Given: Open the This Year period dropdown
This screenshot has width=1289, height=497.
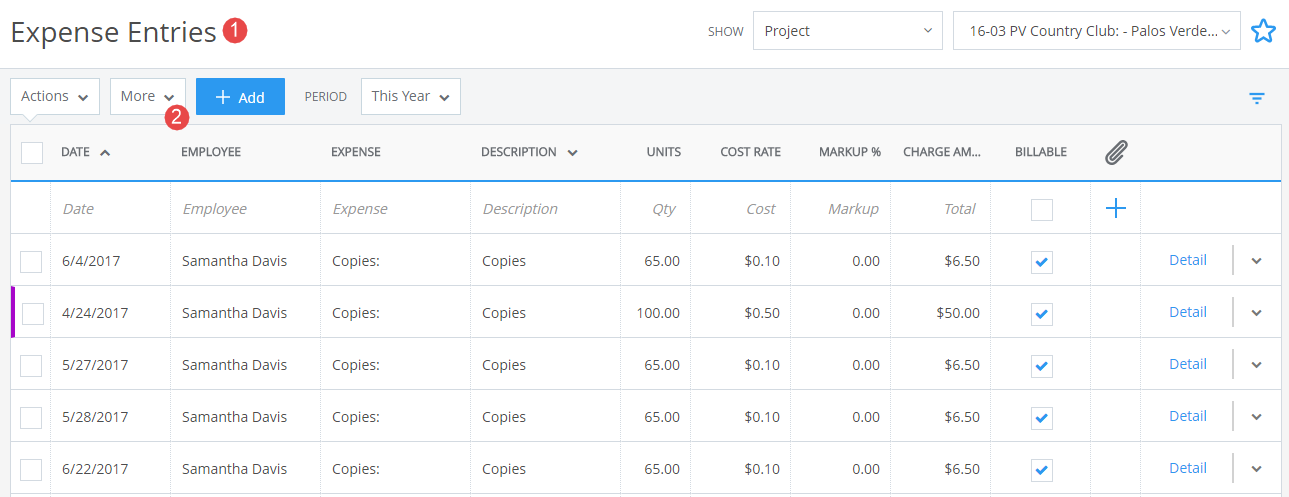Looking at the screenshot, I should [411, 96].
